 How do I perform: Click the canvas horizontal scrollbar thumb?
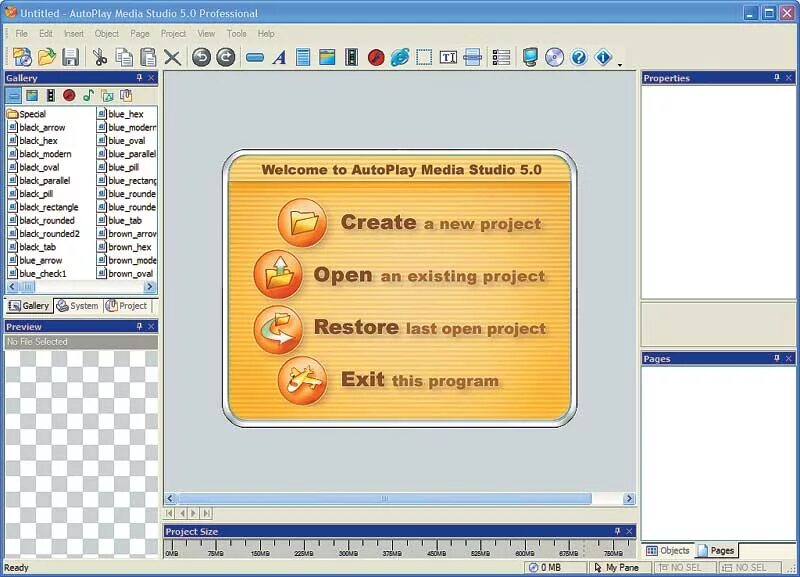385,498
